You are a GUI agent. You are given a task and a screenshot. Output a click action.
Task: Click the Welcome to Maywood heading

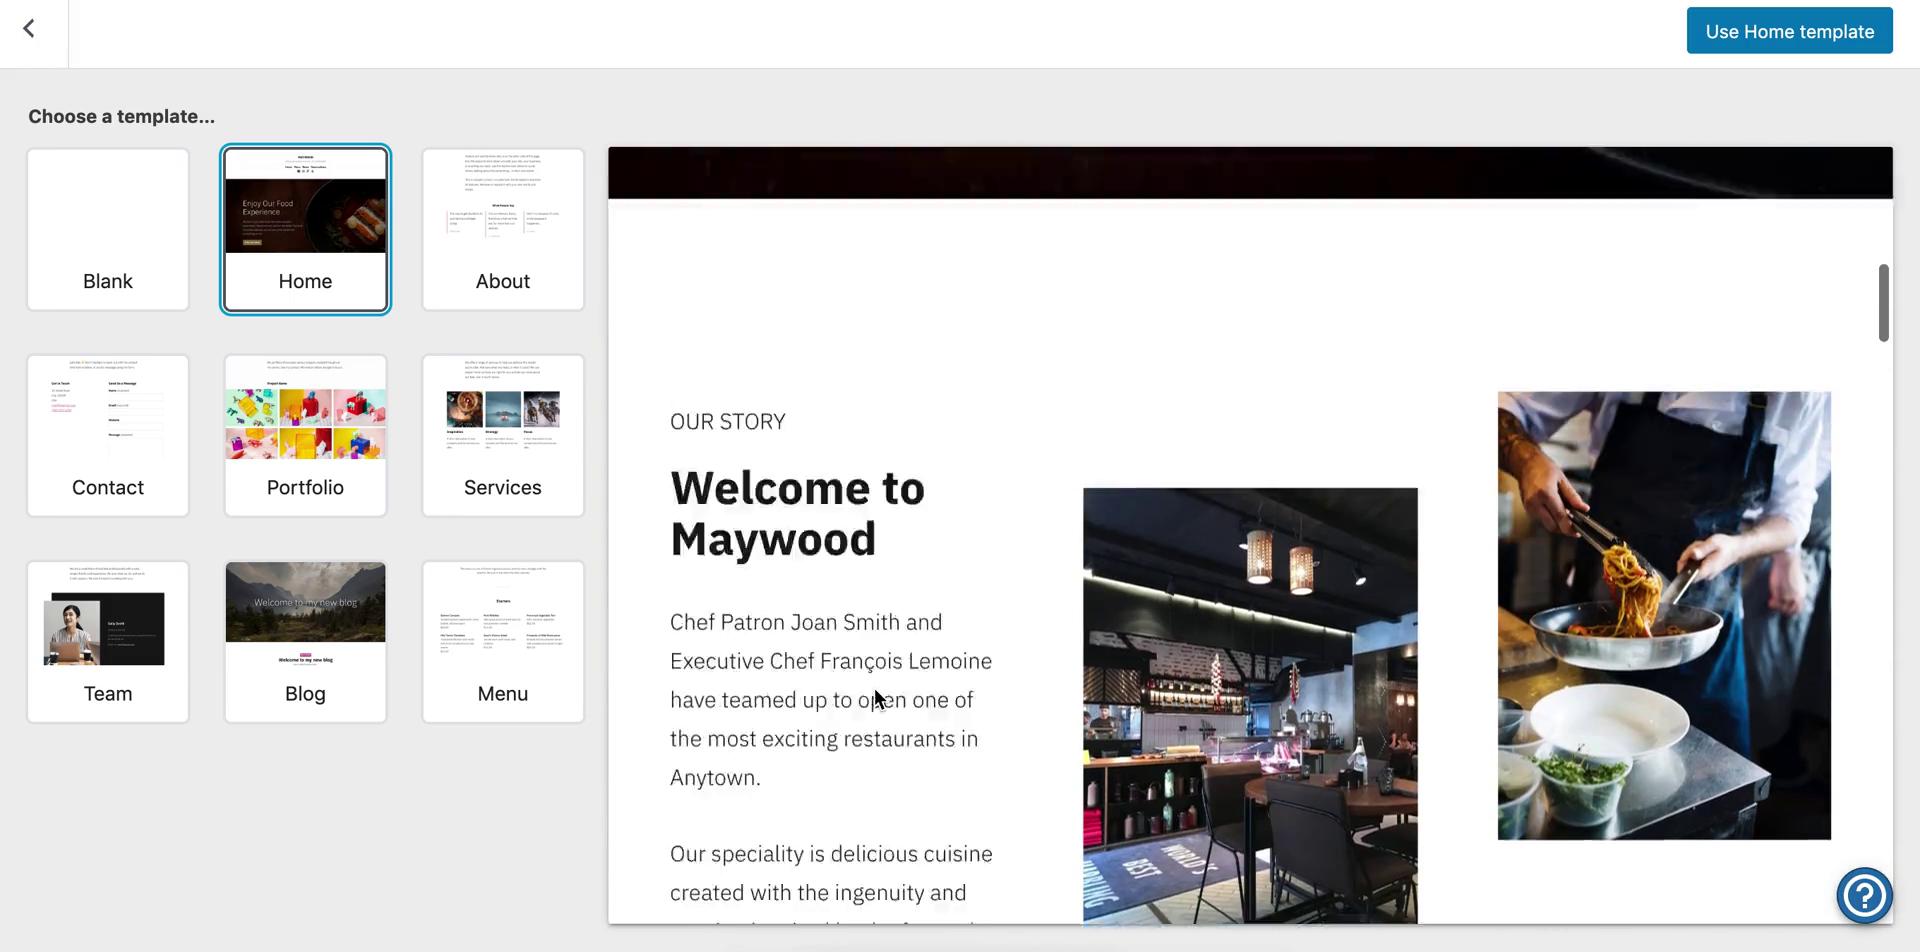pos(797,513)
